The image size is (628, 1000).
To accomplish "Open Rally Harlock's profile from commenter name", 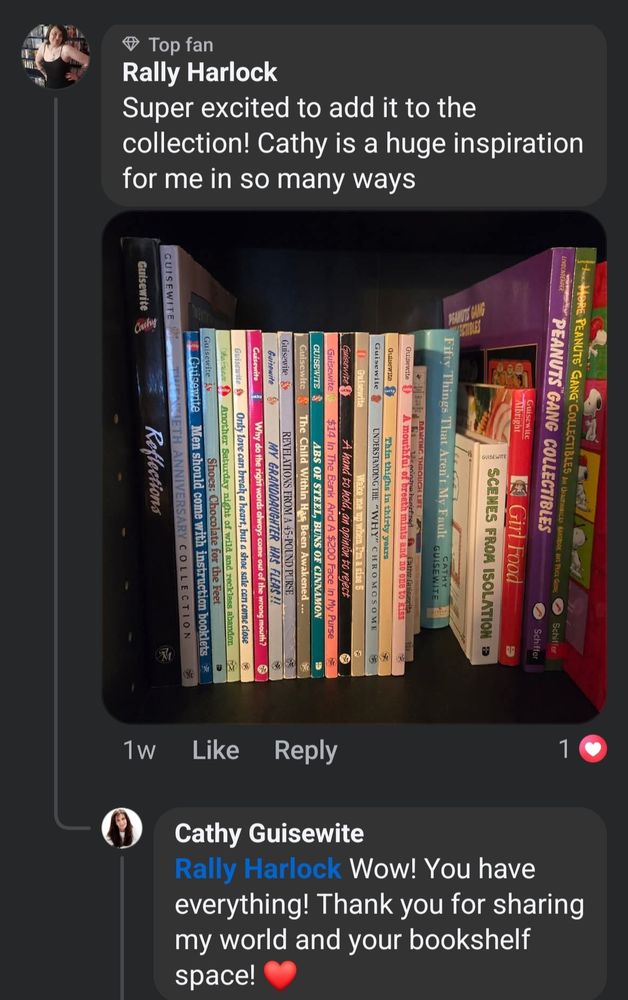I will [200, 73].
